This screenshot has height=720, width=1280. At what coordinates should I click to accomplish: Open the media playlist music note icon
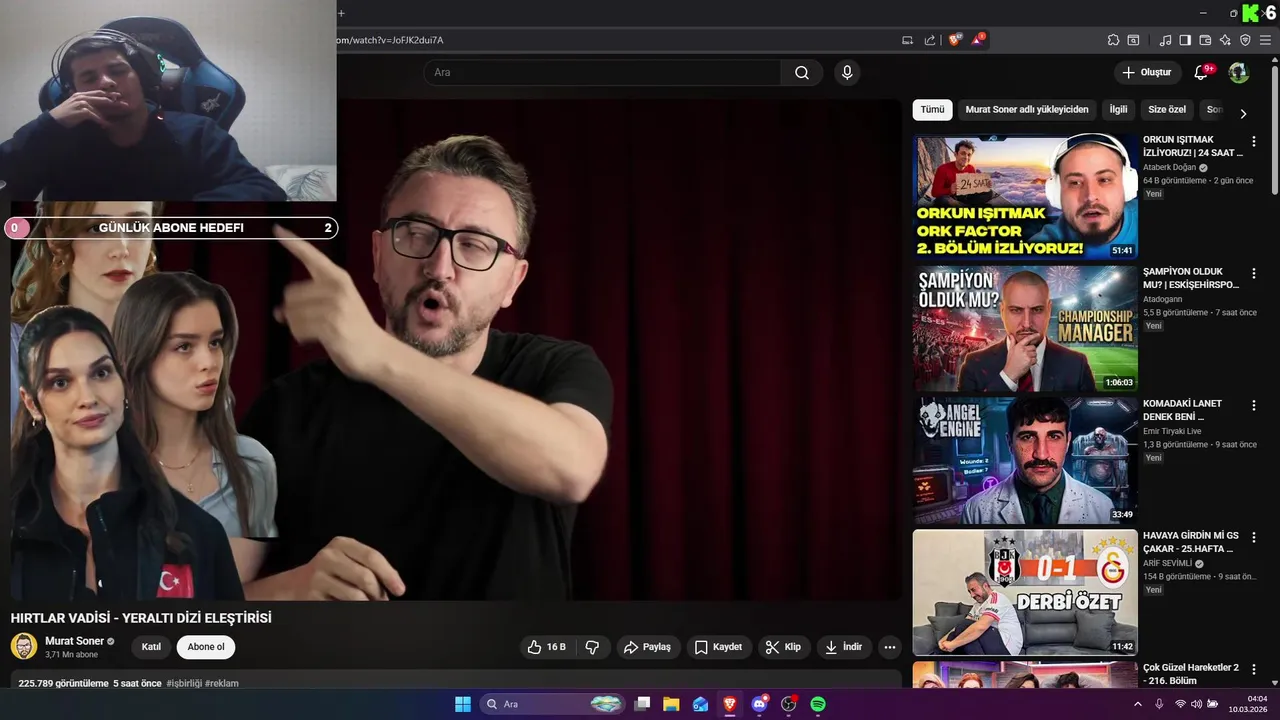[1166, 40]
